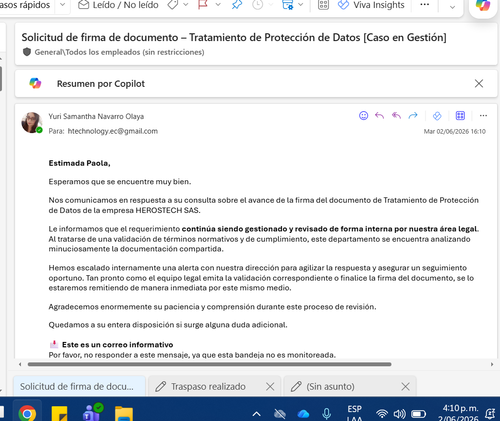Open Copilot from top-right icon
500x421 pixels.
click(483, 5)
